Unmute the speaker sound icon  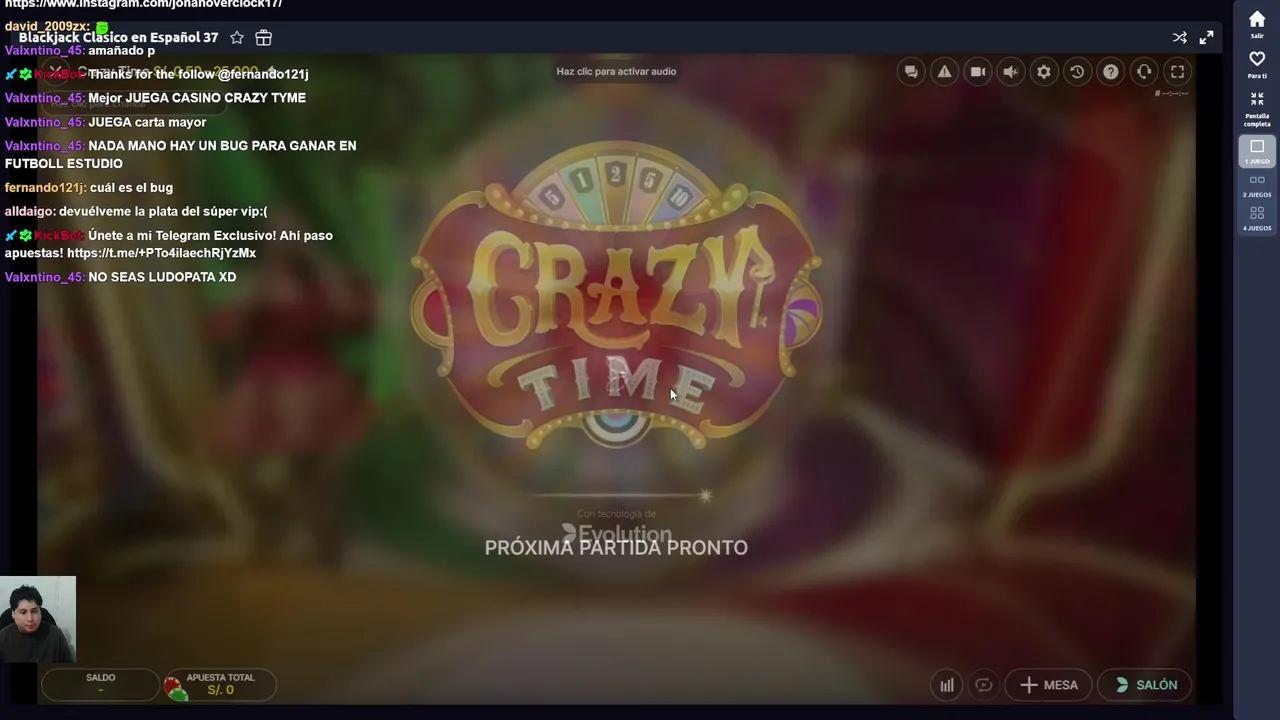click(x=1011, y=72)
